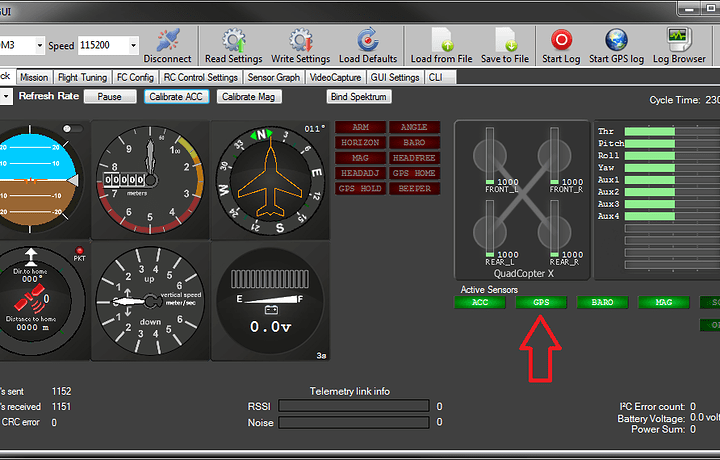Click the ACC active sensor indicator
Screen dimensions: 720x460
480,302
